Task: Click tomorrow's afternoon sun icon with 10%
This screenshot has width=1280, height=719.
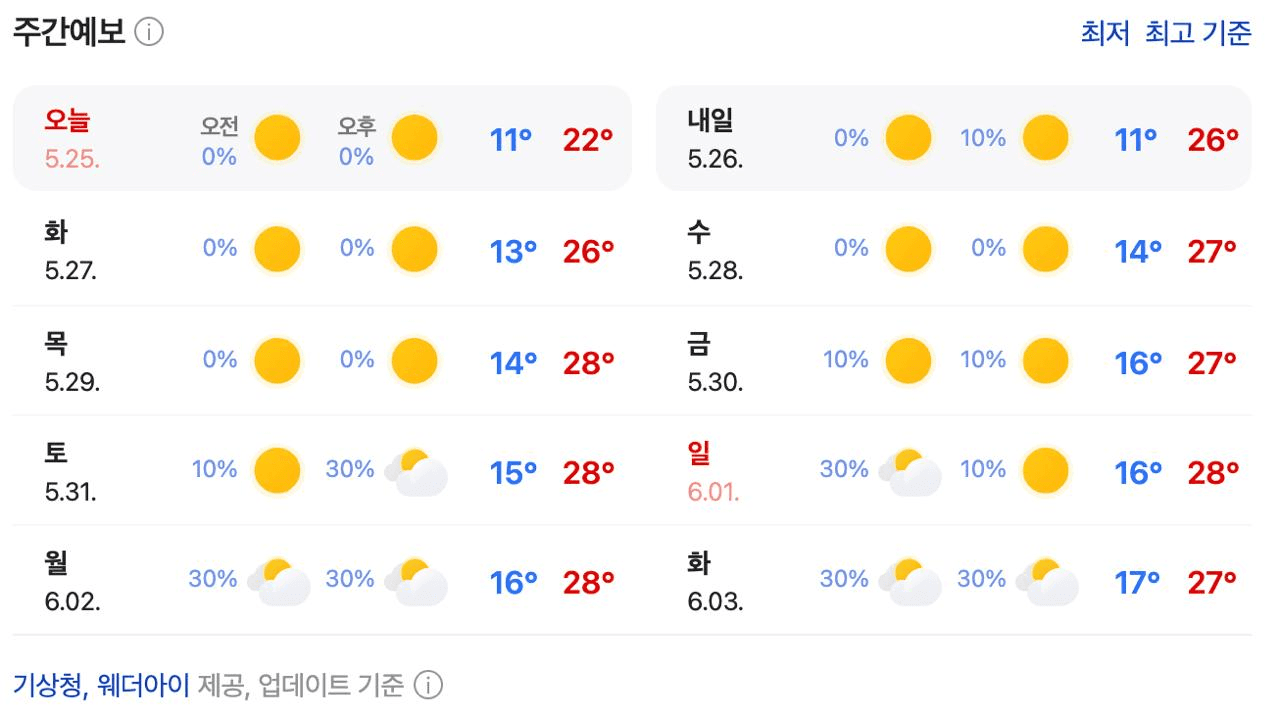Action: 1046,138
